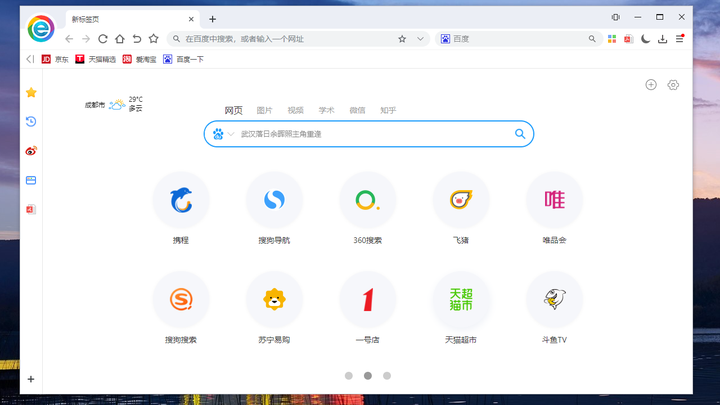The width and height of the screenshot is (720, 405).
Task: Click the weather widget for 成都市
Action: tap(114, 105)
